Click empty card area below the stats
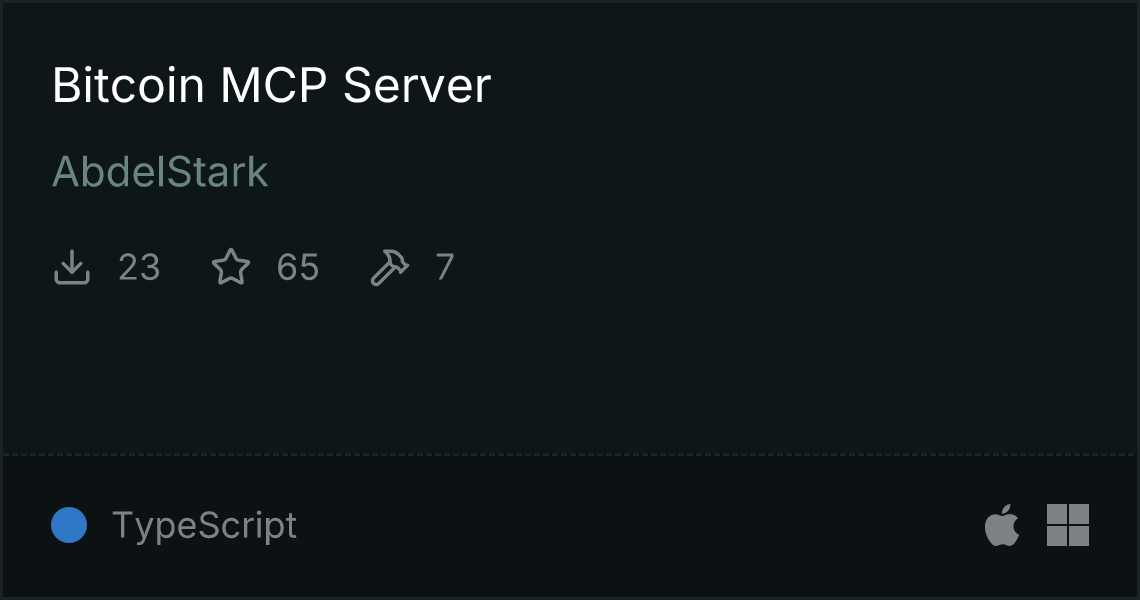The height and width of the screenshot is (600, 1140). click(x=570, y=371)
